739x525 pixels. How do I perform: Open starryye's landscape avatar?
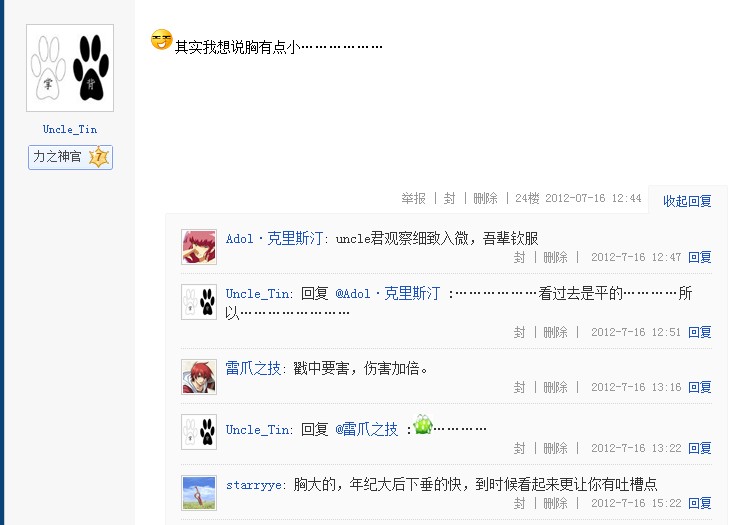(x=199, y=493)
